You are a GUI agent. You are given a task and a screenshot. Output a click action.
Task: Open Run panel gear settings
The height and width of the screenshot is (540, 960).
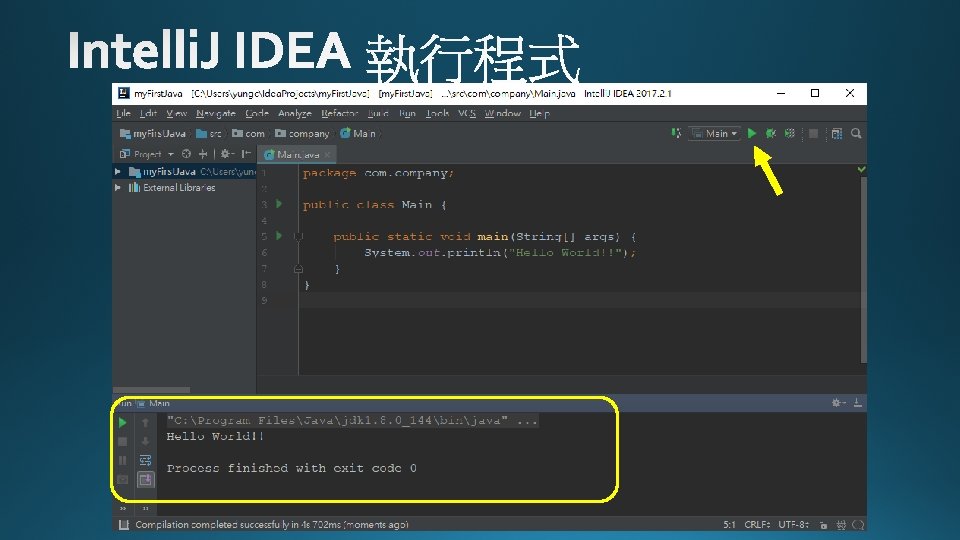pyautogui.click(x=838, y=403)
